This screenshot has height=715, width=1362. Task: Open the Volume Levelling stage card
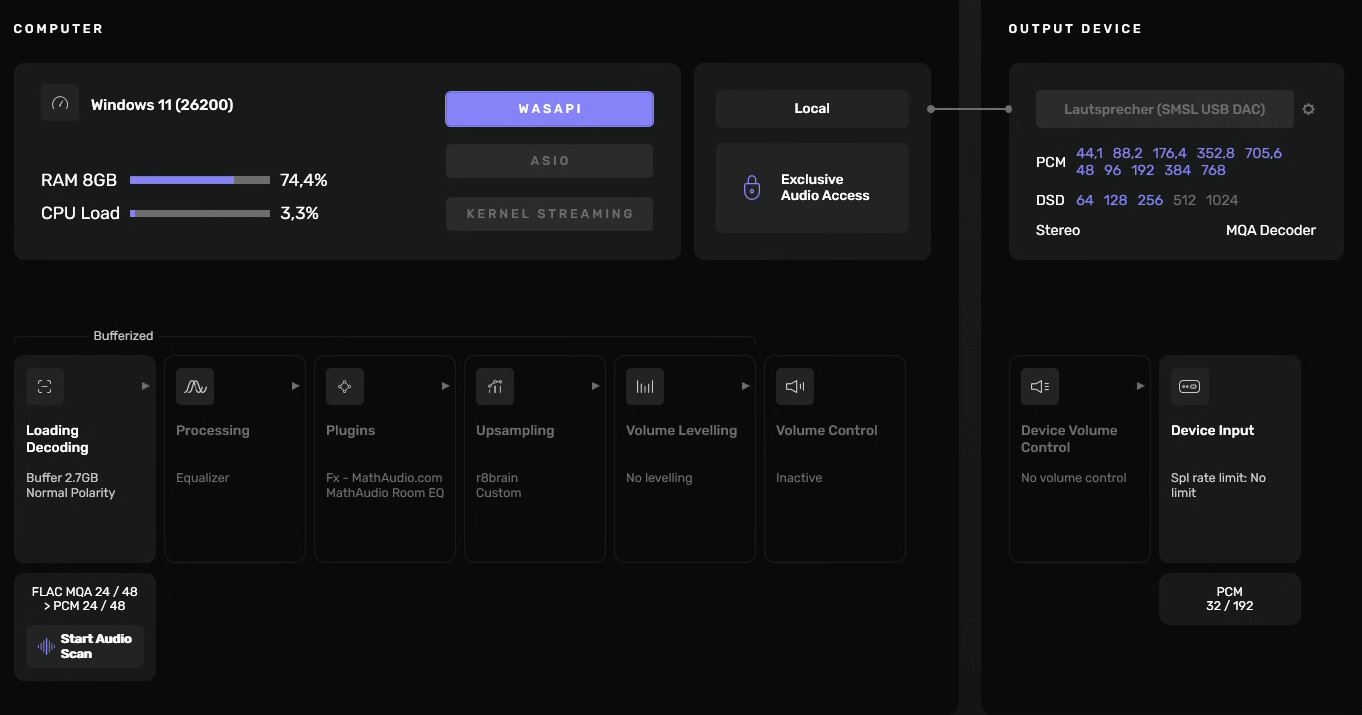pos(685,459)
